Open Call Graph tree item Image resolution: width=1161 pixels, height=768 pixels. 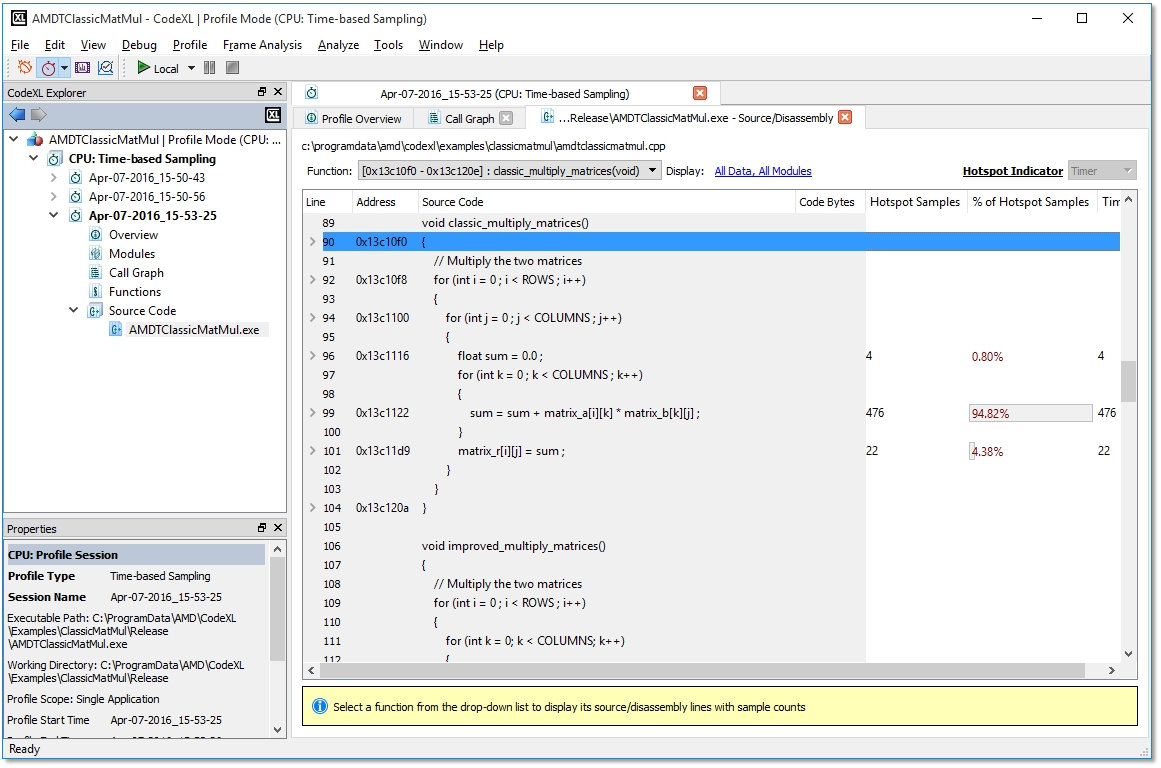pyautogui.click(x=136, y=273)
